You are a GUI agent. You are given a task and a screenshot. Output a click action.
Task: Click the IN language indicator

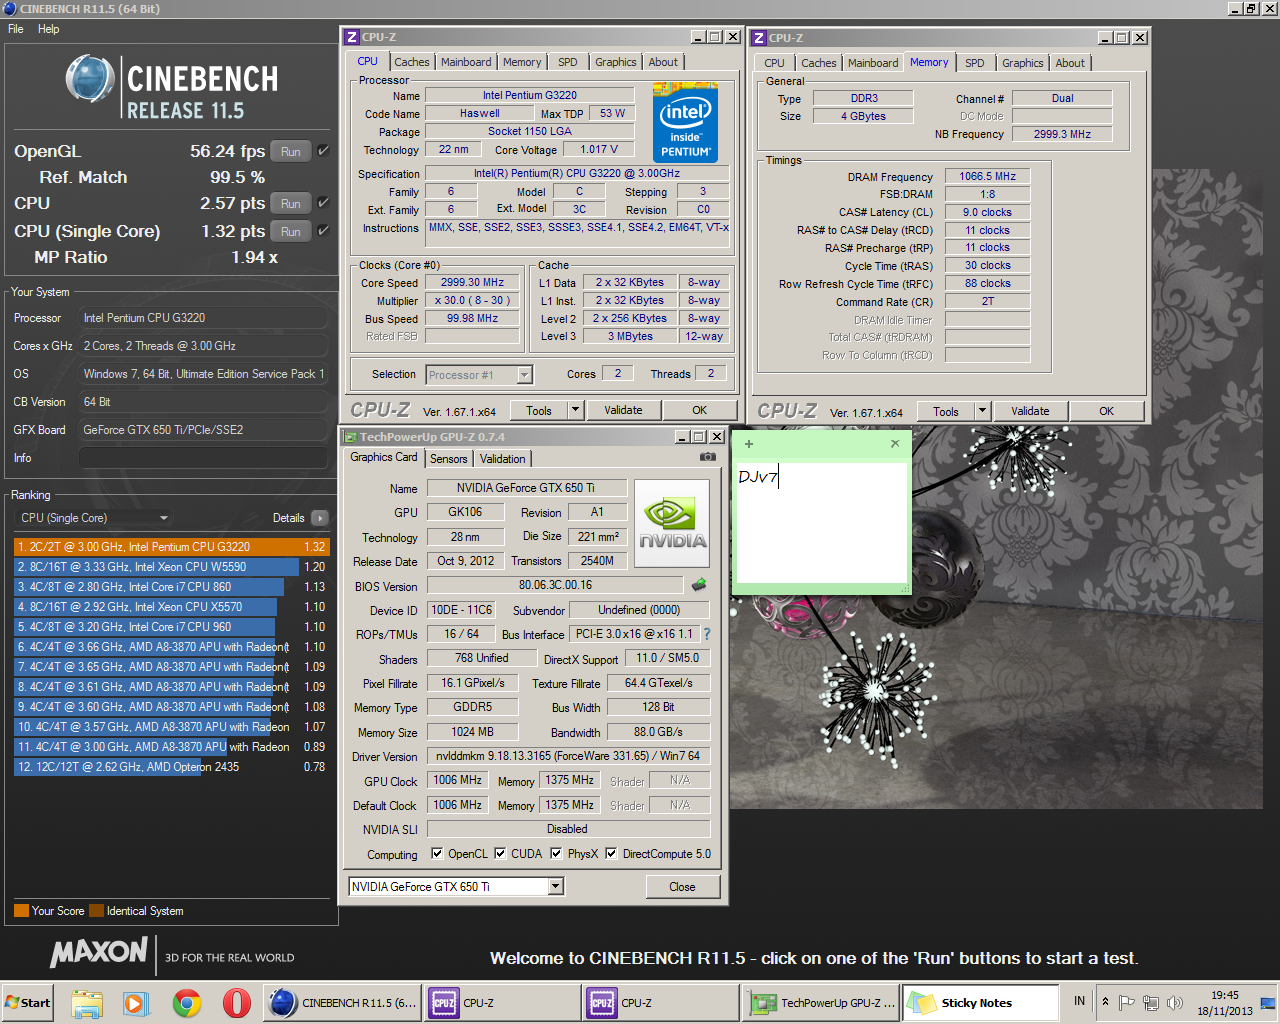tap(1079, 1001)
